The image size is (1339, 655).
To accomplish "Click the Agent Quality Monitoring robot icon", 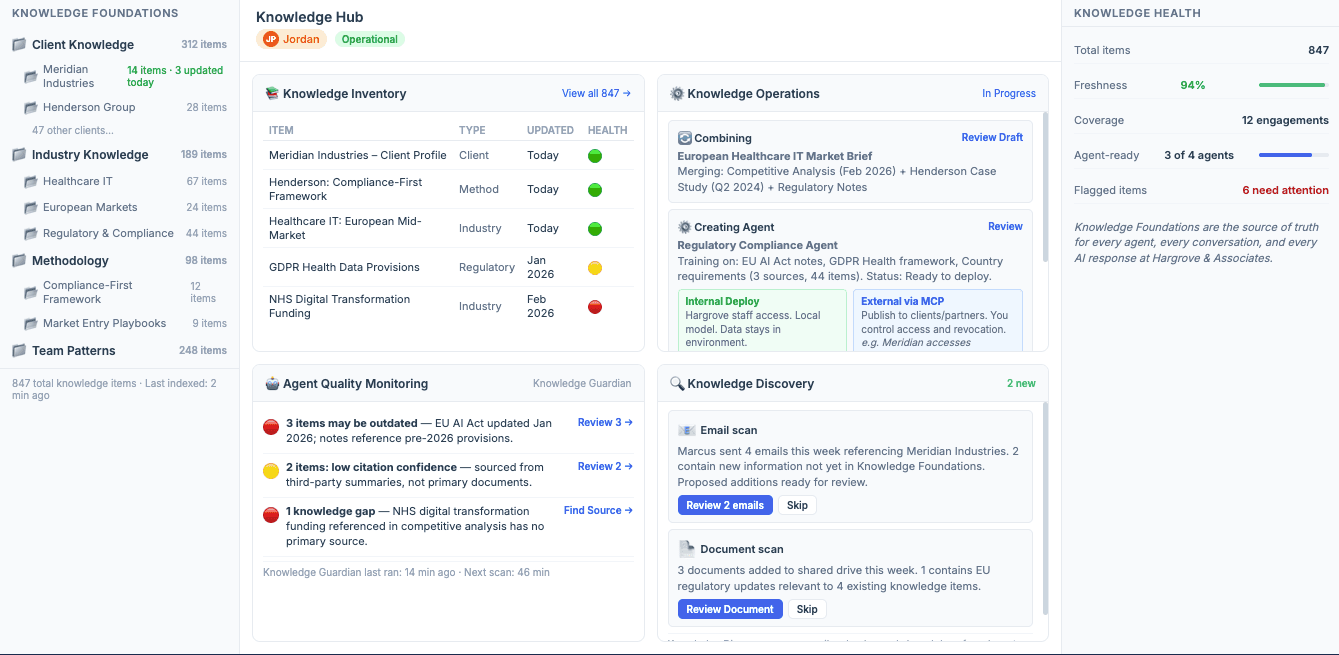I will (x=272, y=383).
